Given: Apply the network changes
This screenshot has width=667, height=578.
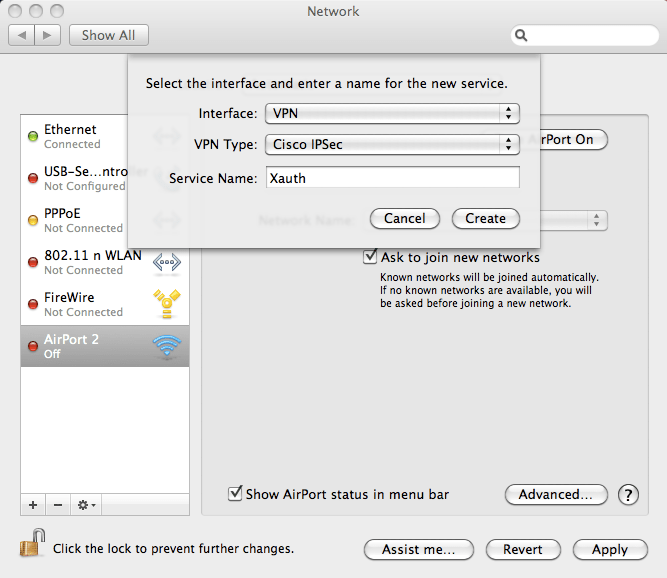Looking at the screenshot, I should pyautogui.click(x=610, y=550).
